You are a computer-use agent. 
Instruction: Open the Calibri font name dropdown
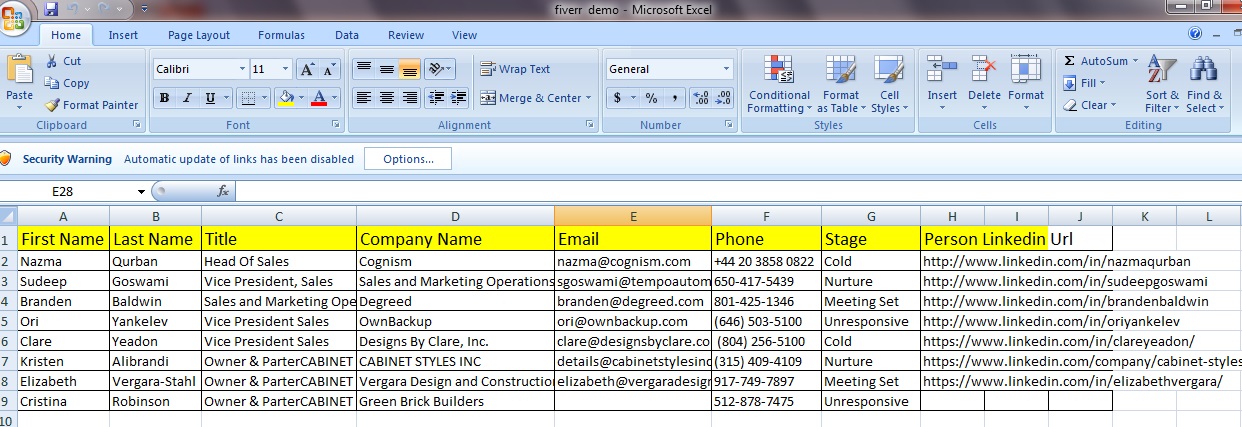[x=242, y=69]
